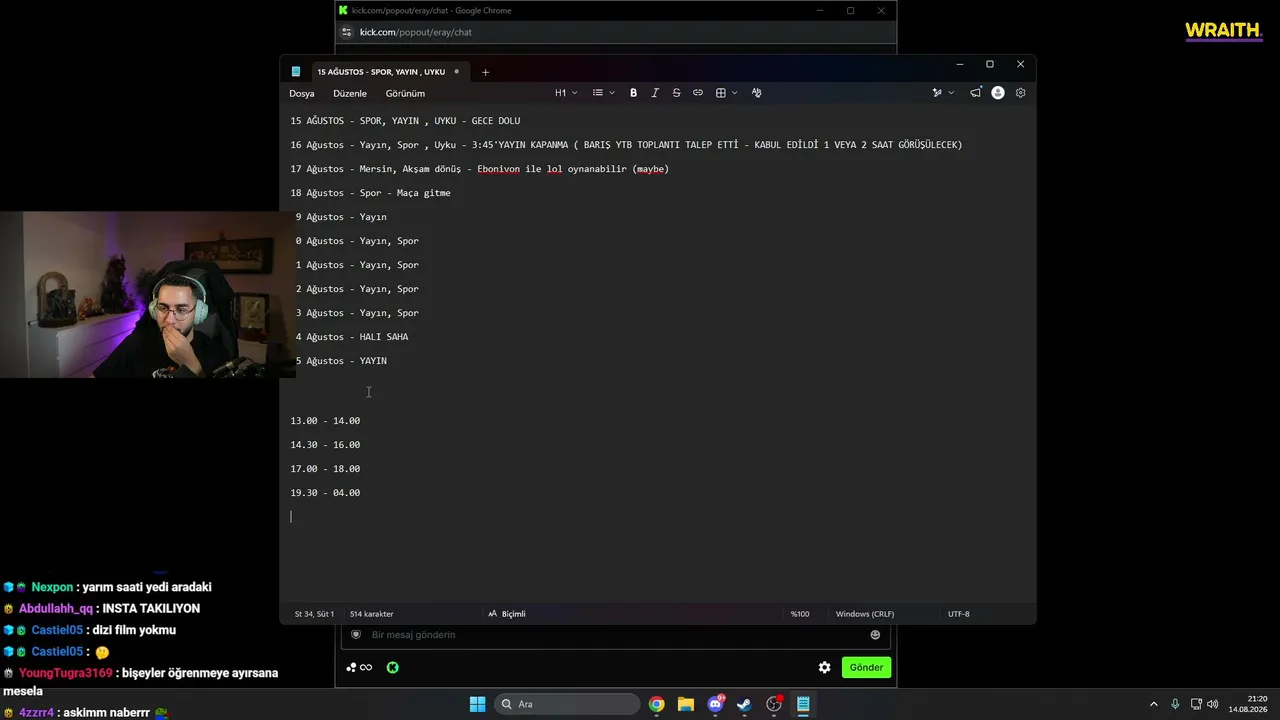The image size is (1280, 720).
Task: Expand the list style dropdown arrow
Action: point(611,93)
